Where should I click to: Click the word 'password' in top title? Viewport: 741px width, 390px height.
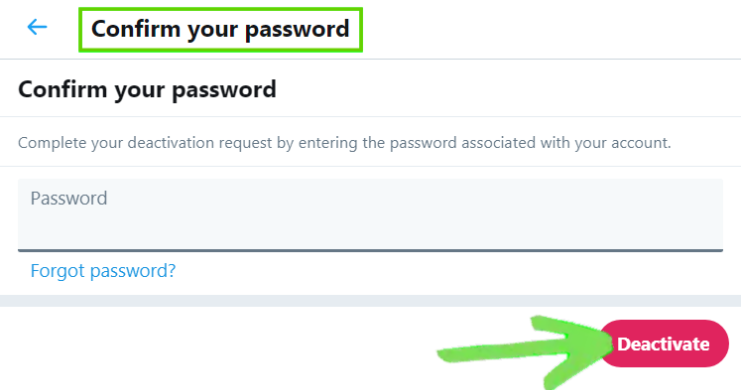pyautogui.click(x=297, y=30)
